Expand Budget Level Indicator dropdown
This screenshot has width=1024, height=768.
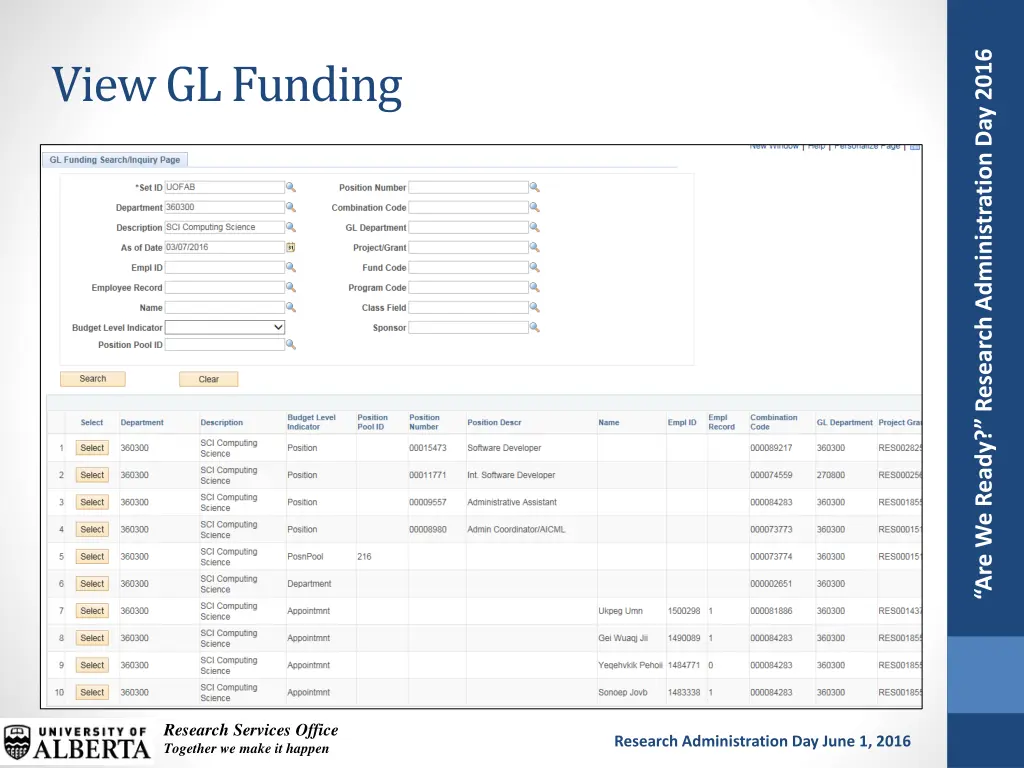(225, 327)
